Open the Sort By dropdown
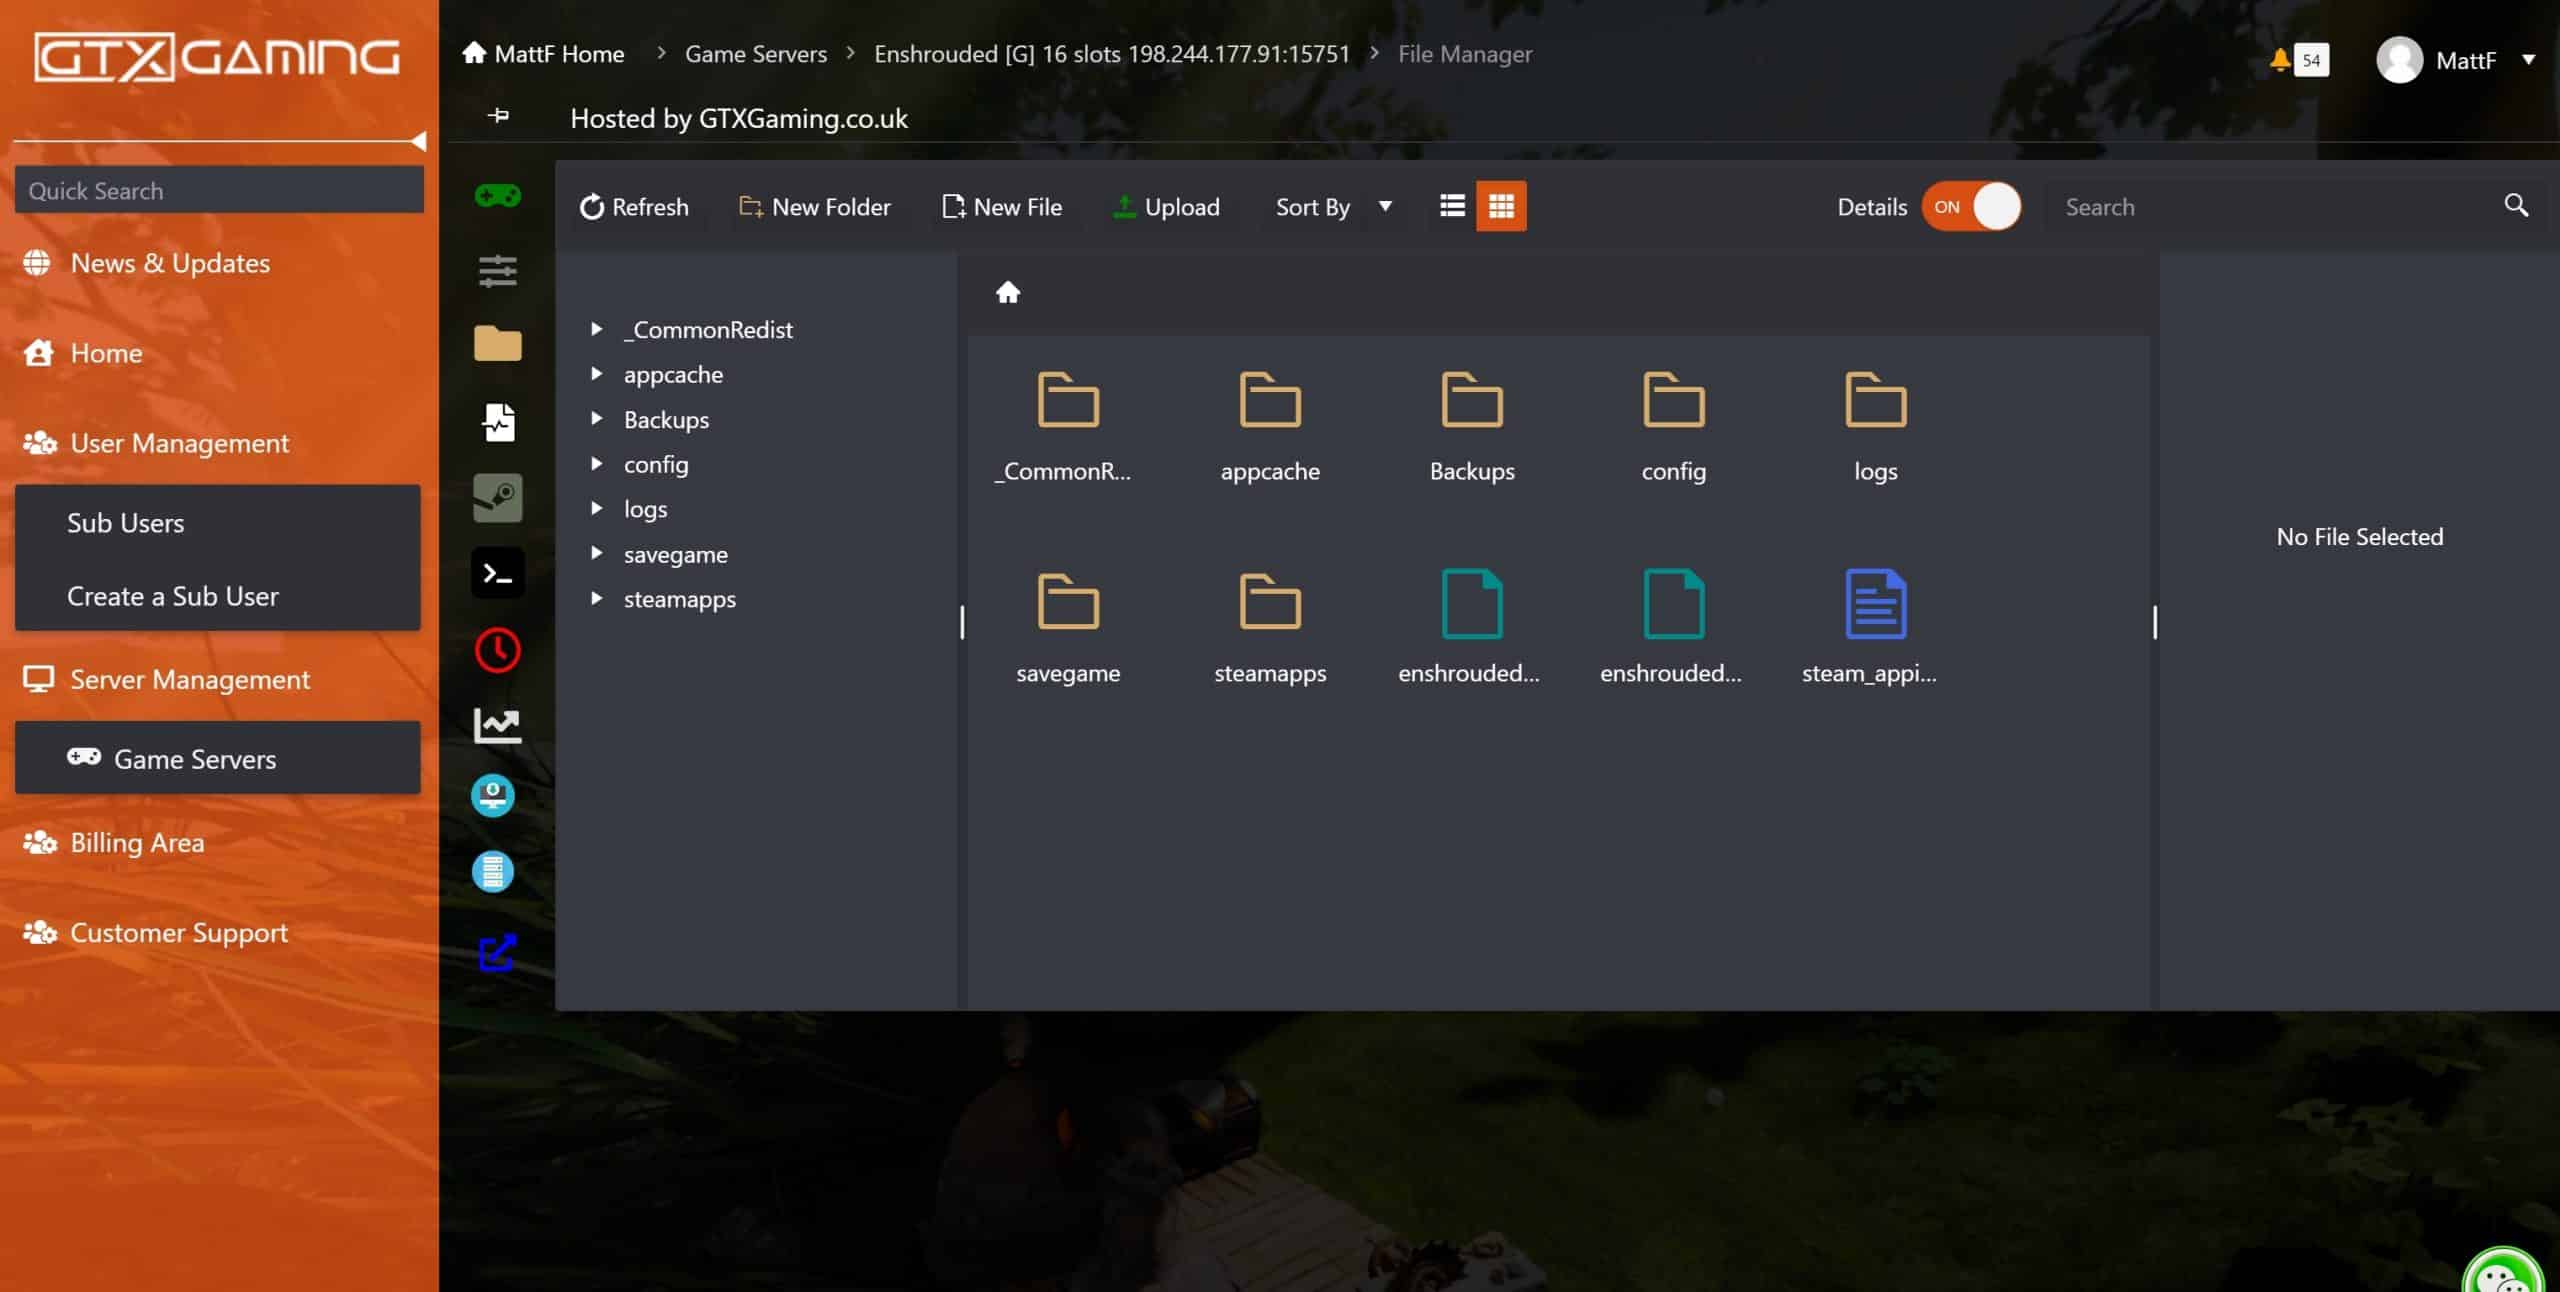 [x=1330, y=207]
